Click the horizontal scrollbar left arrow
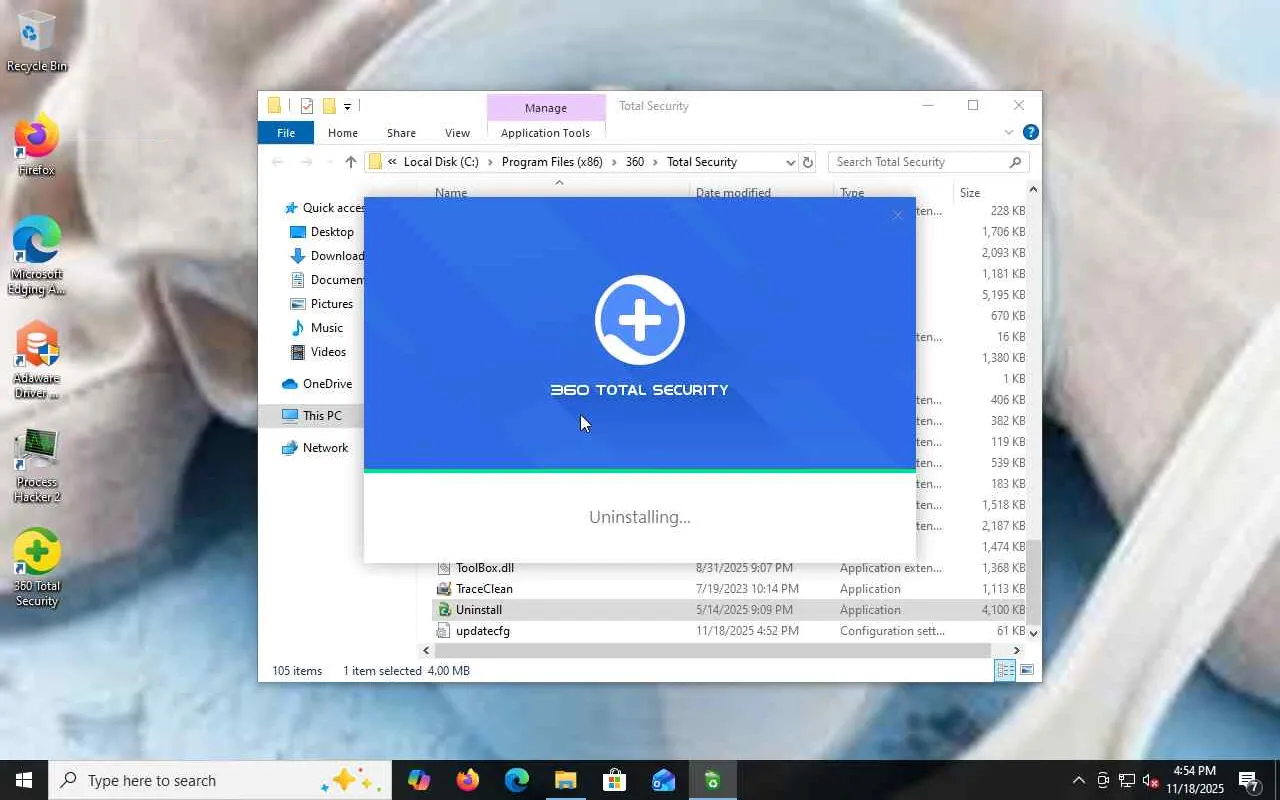Viewport: 1280px width, 800px height. click(427, 651)
